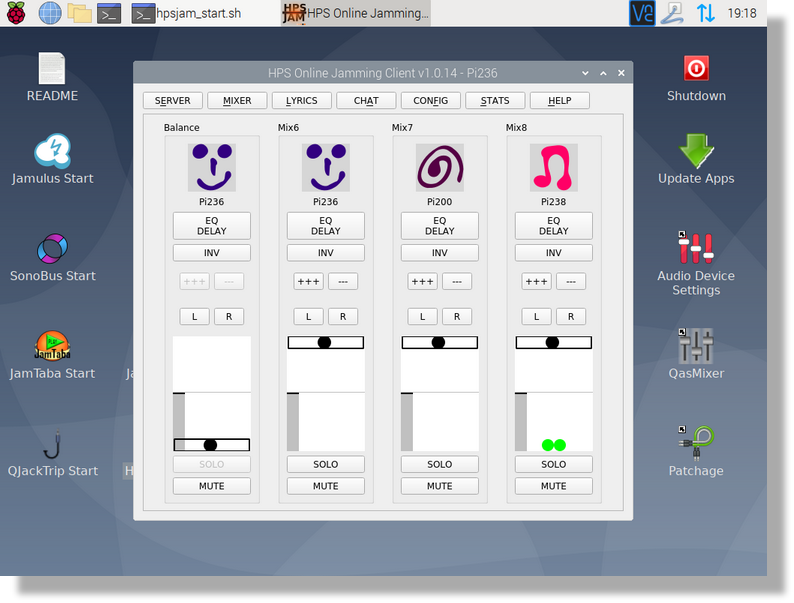Open the SERVER tab

pos(173,100)
